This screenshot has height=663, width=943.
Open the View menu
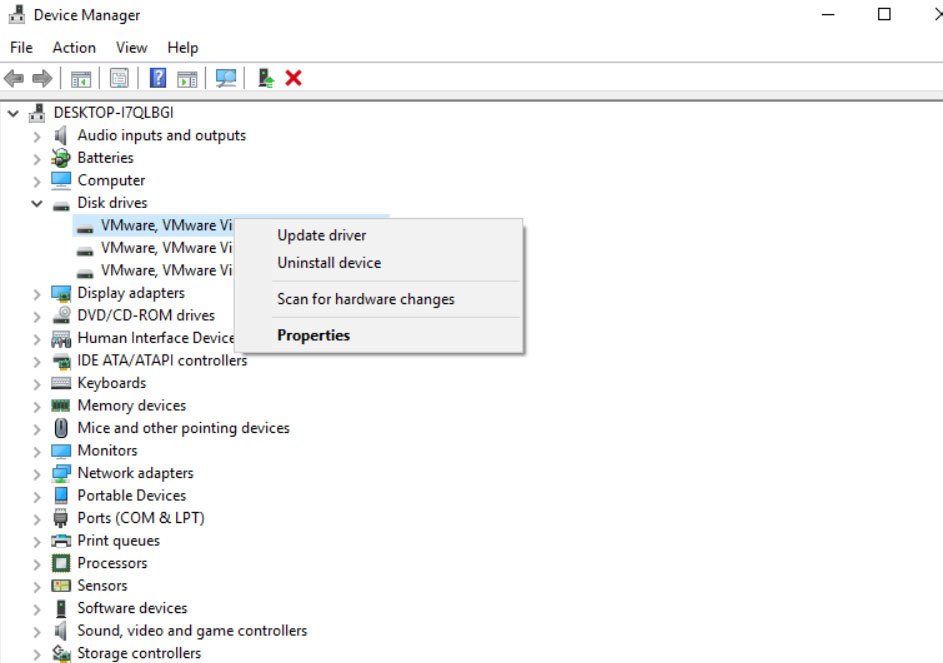(x=132, y=48)
